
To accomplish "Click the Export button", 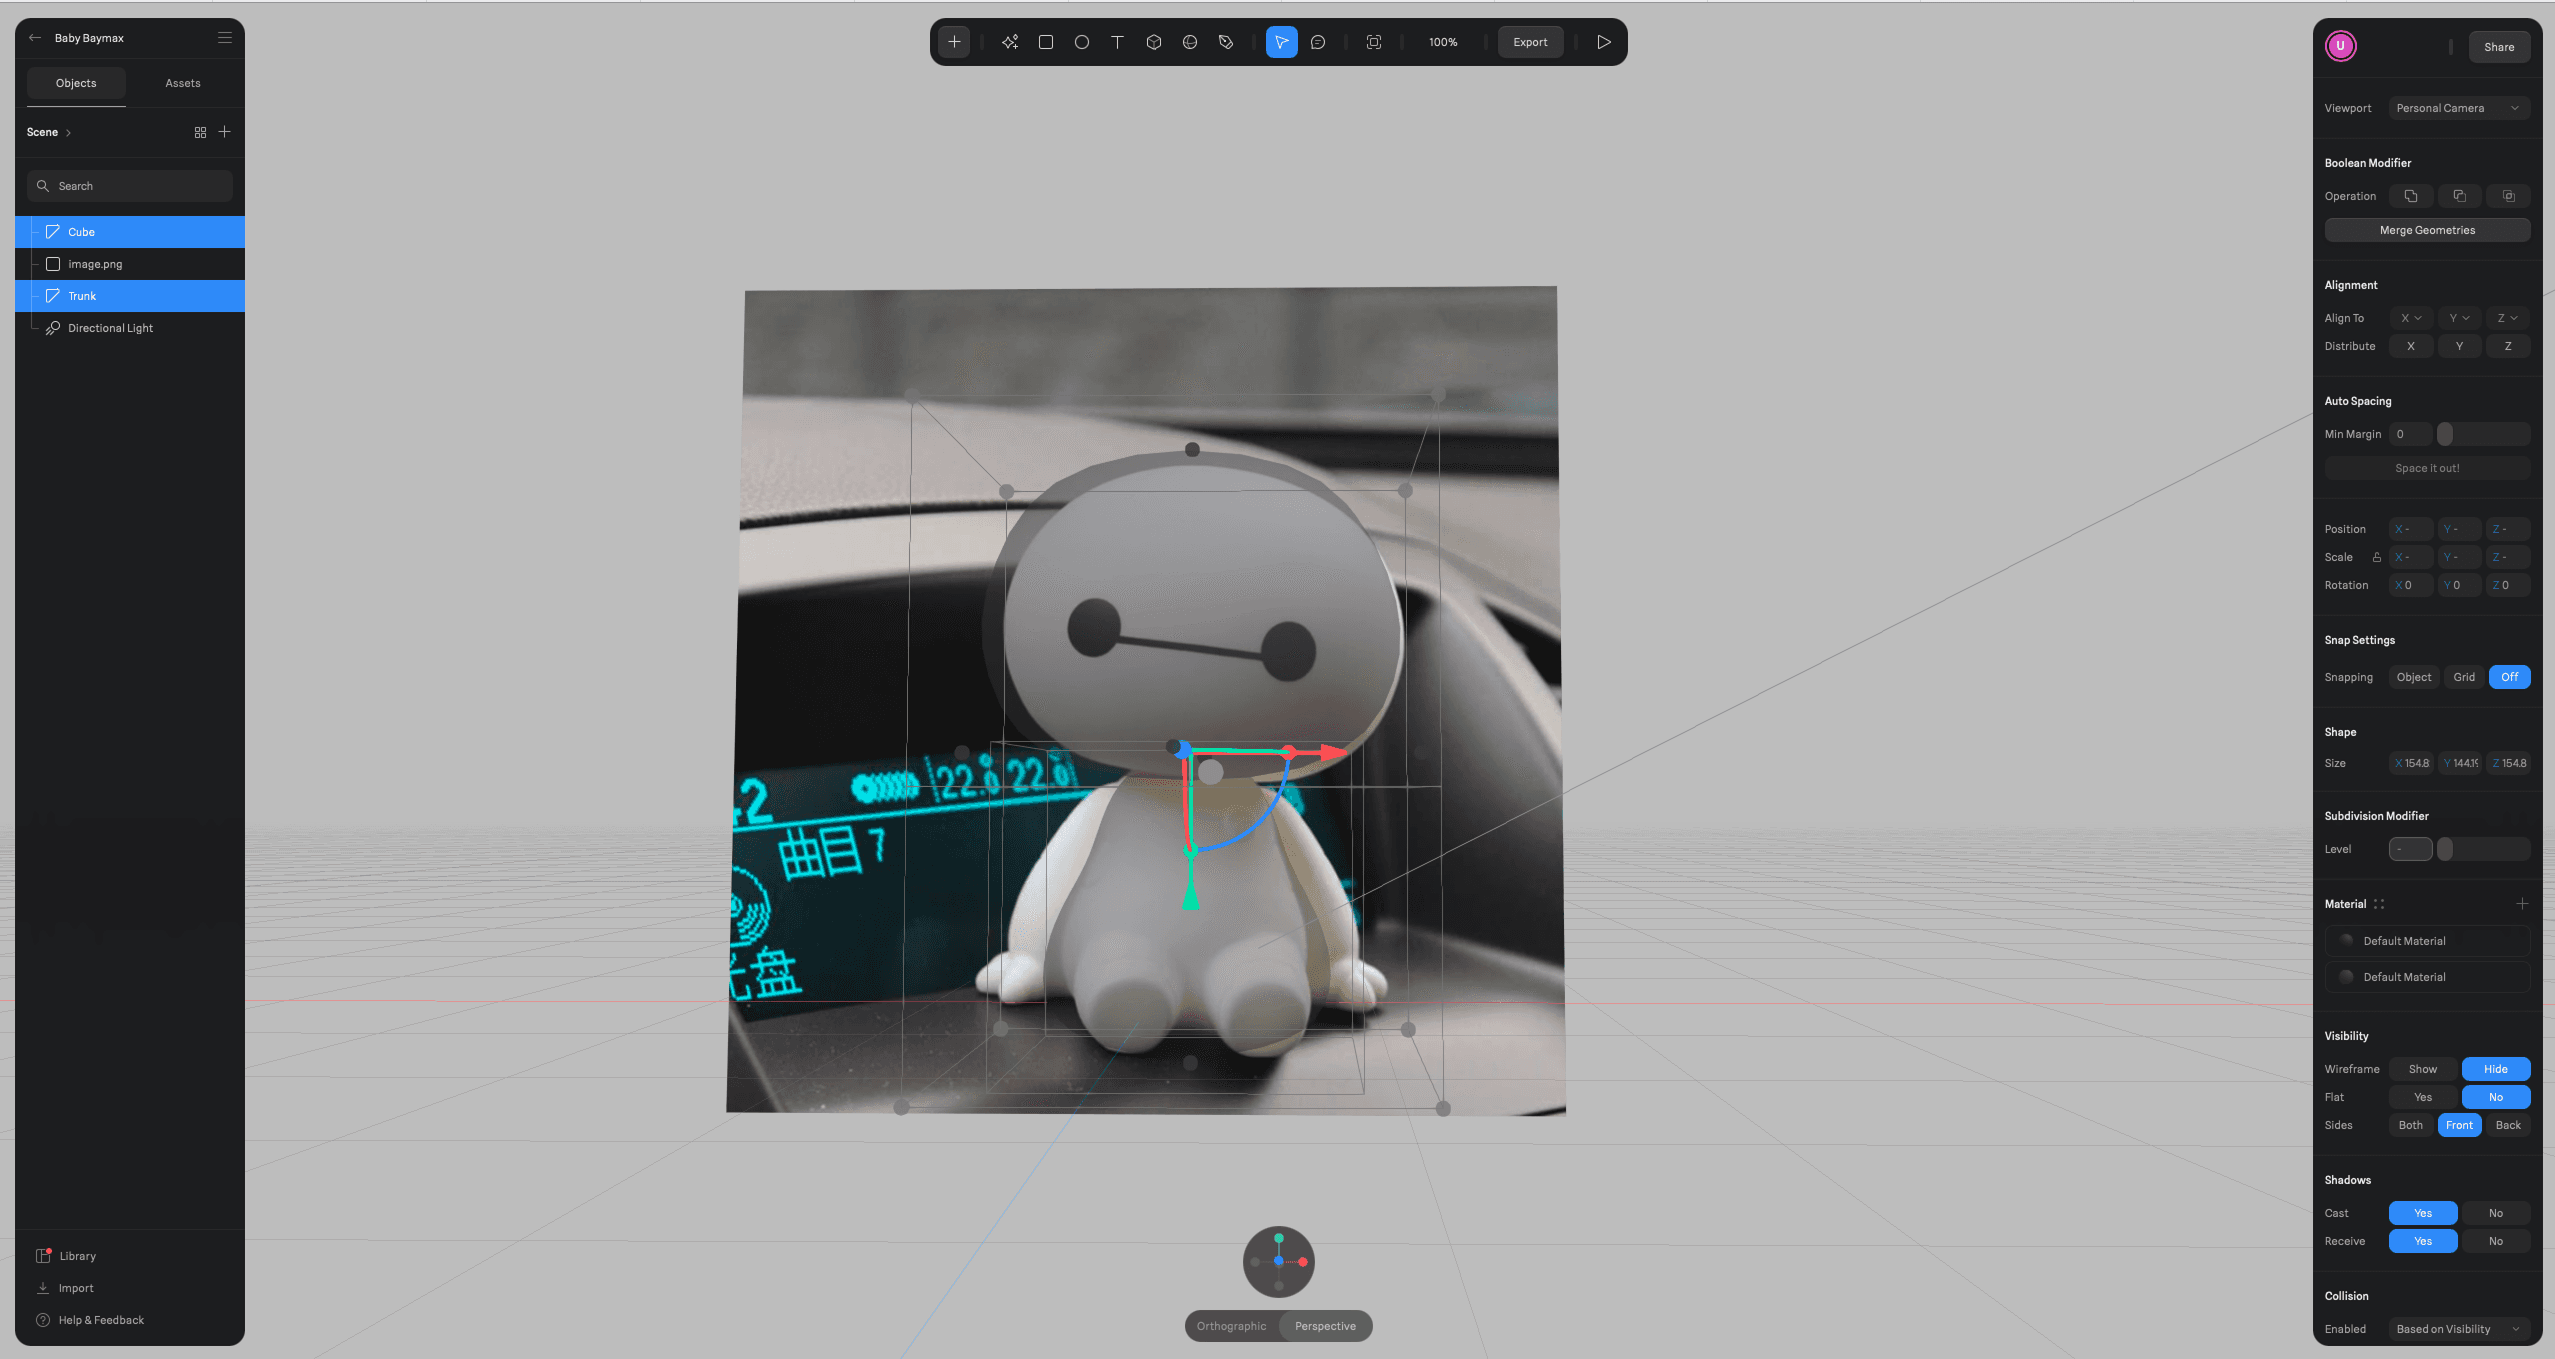I will 1530,42.
